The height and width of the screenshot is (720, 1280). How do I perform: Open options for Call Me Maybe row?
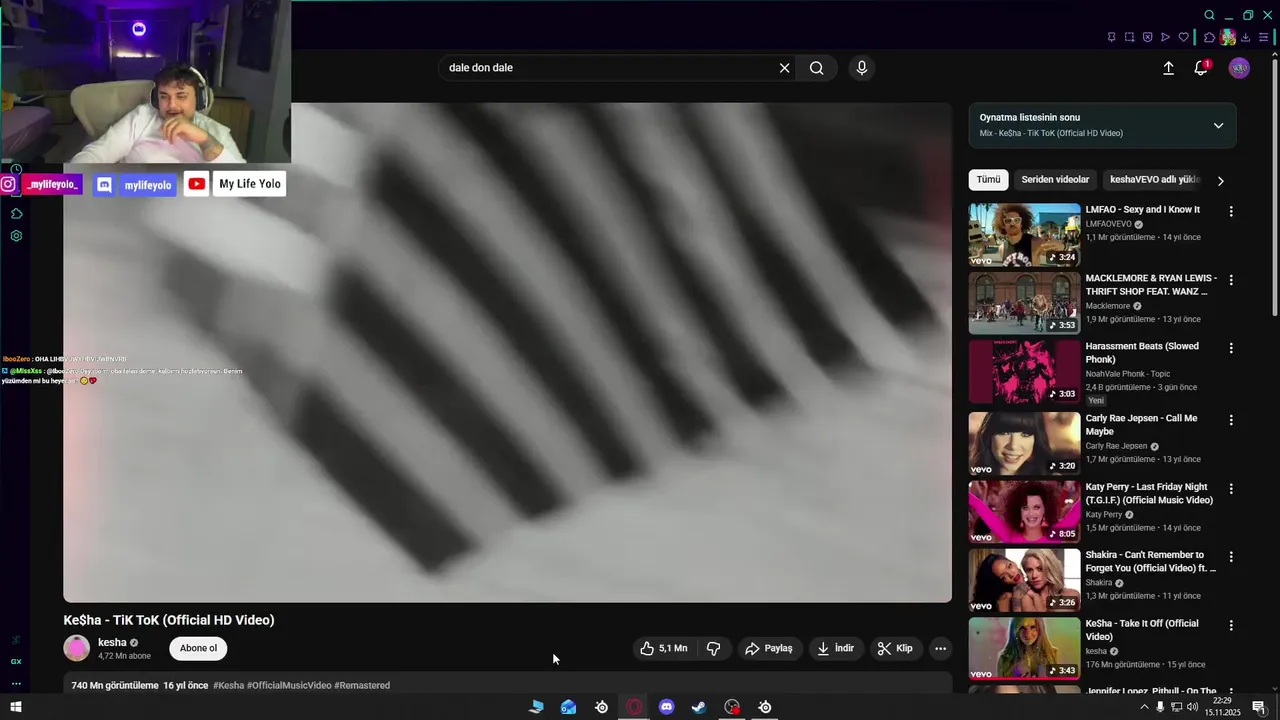click(1231, 420)
